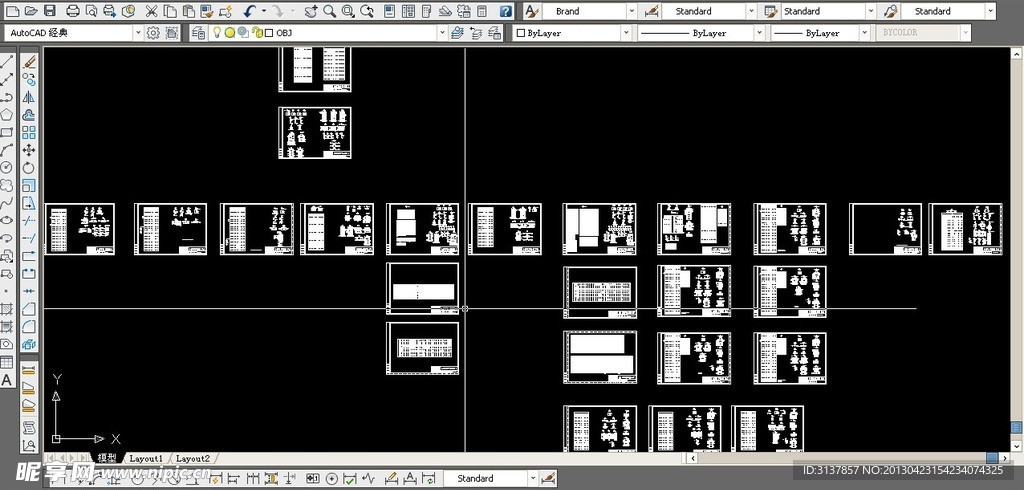
Task: Toggle OBJ layer on/off lightbulb
Action: [217, 33]
